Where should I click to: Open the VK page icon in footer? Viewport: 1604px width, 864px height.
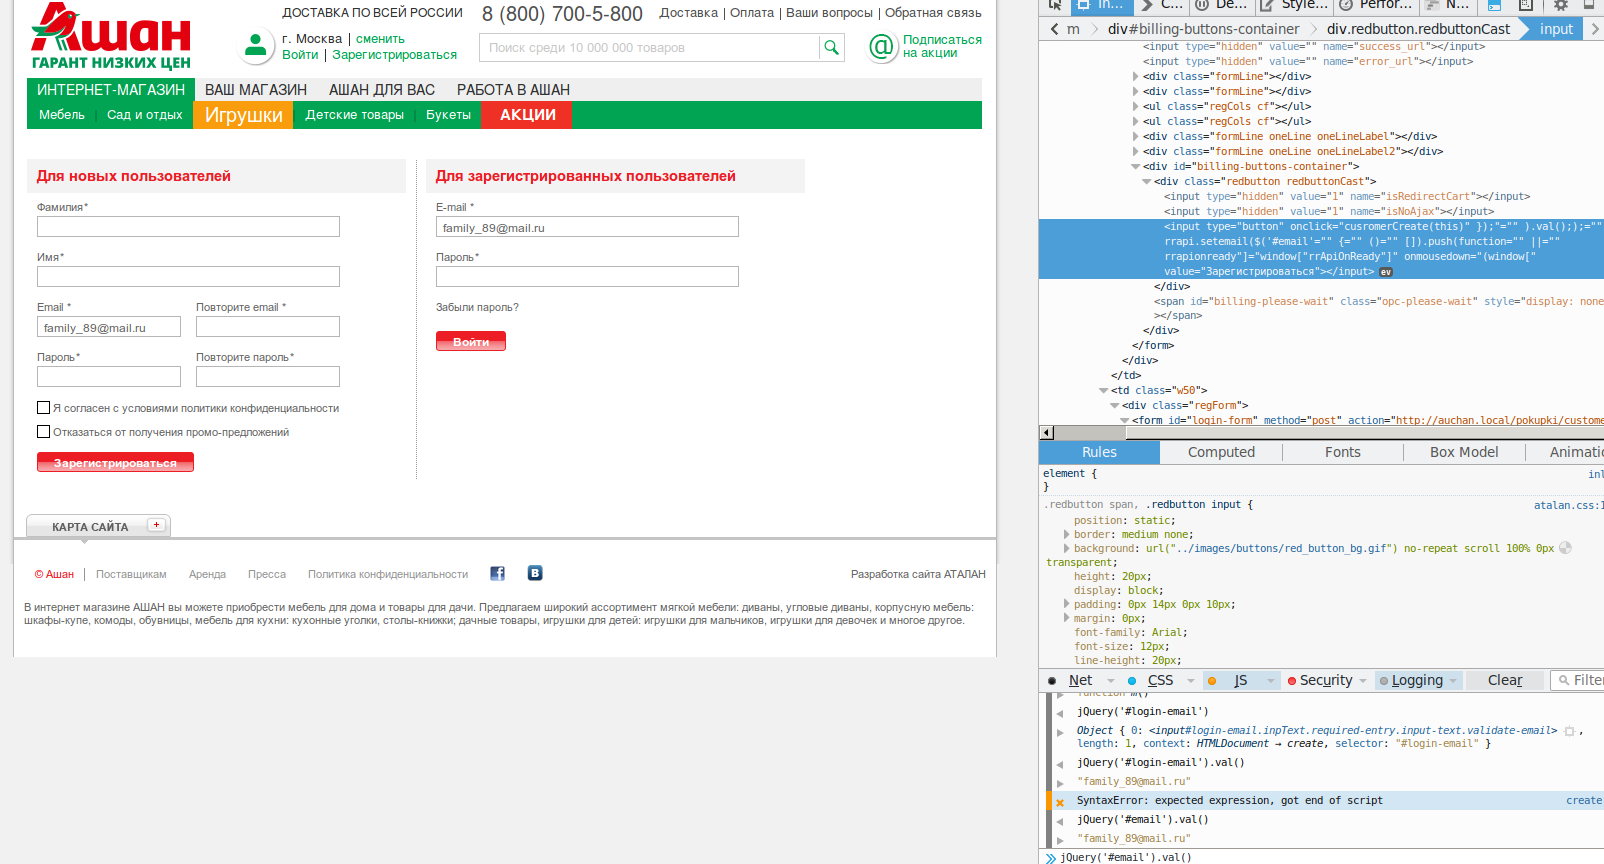coord(535,573)
